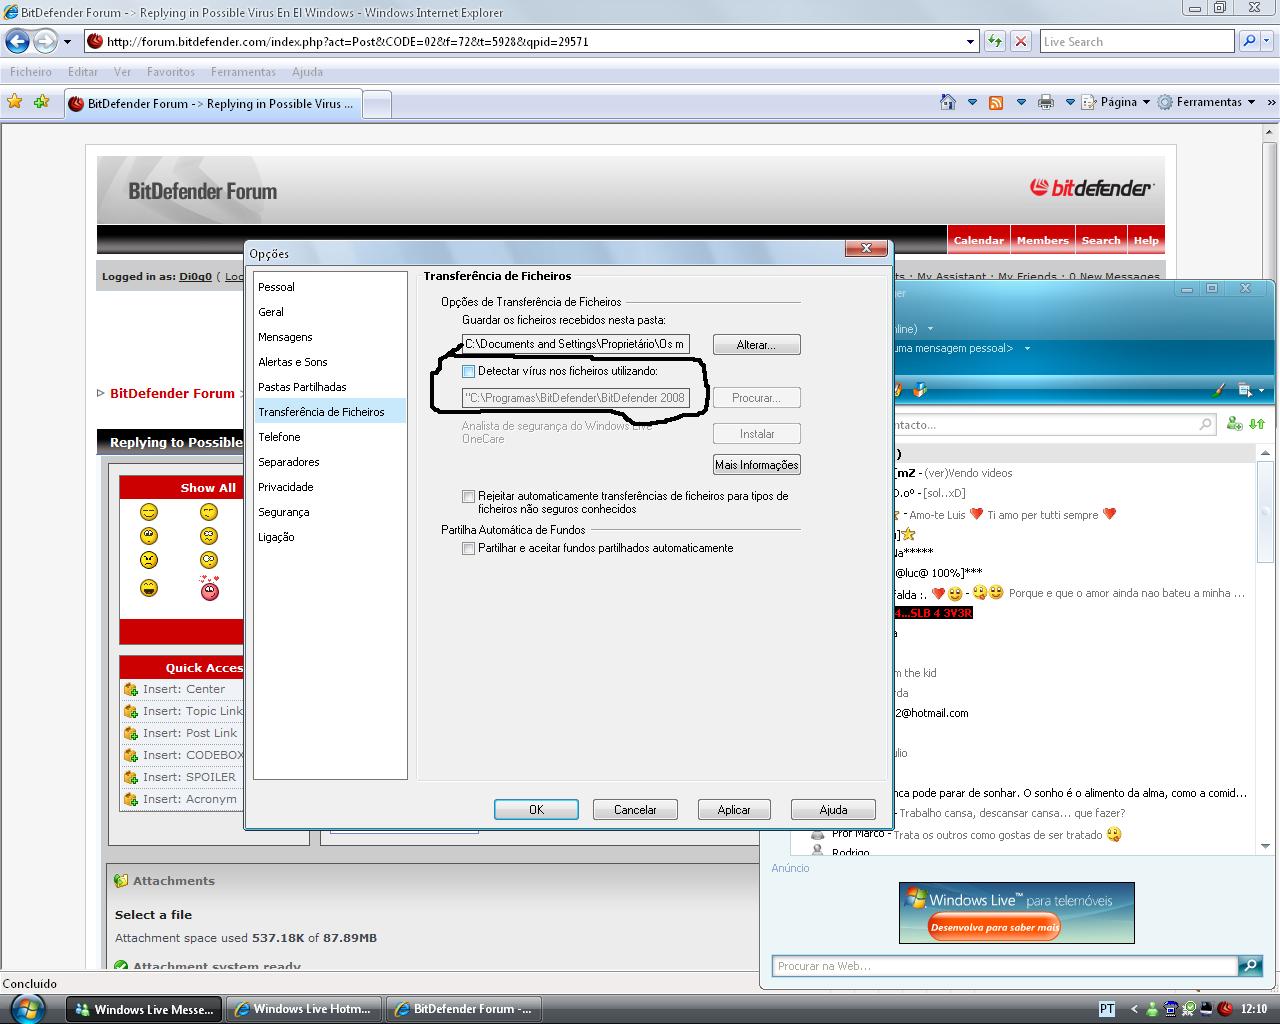Image resolution: width=1280 pixels, height=1024 pixels.
Task: Open the RSS feeds dropdown arrow
Action: [x=1021, y=102]
